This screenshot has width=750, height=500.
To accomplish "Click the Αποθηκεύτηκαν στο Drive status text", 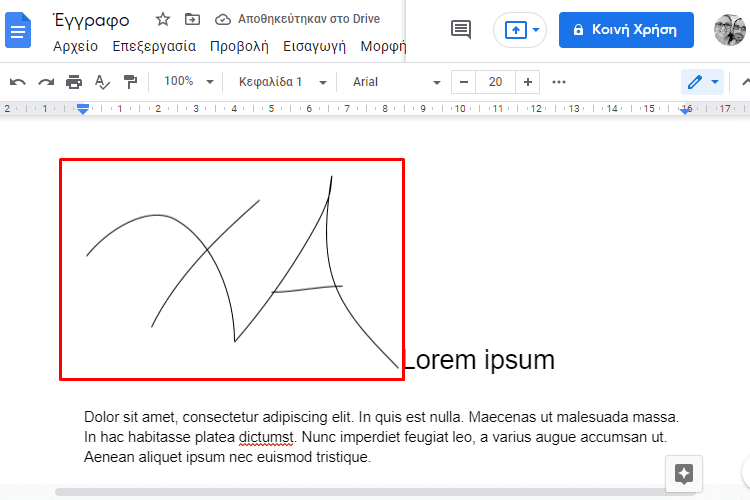I will point(309,19).
